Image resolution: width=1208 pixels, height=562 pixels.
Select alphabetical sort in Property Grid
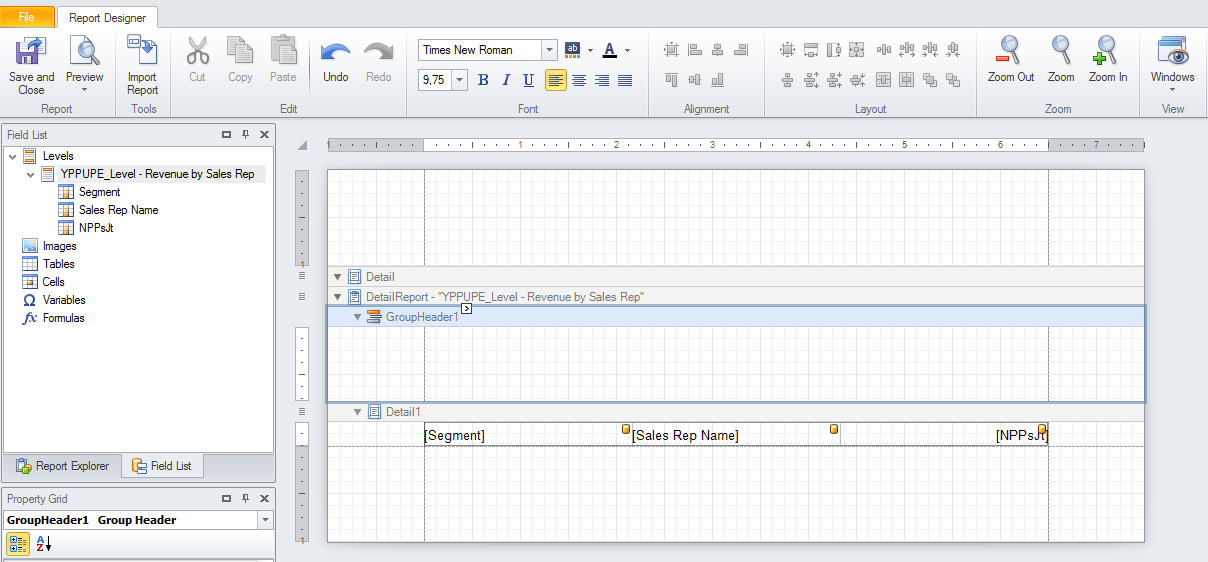pos(43,544)
